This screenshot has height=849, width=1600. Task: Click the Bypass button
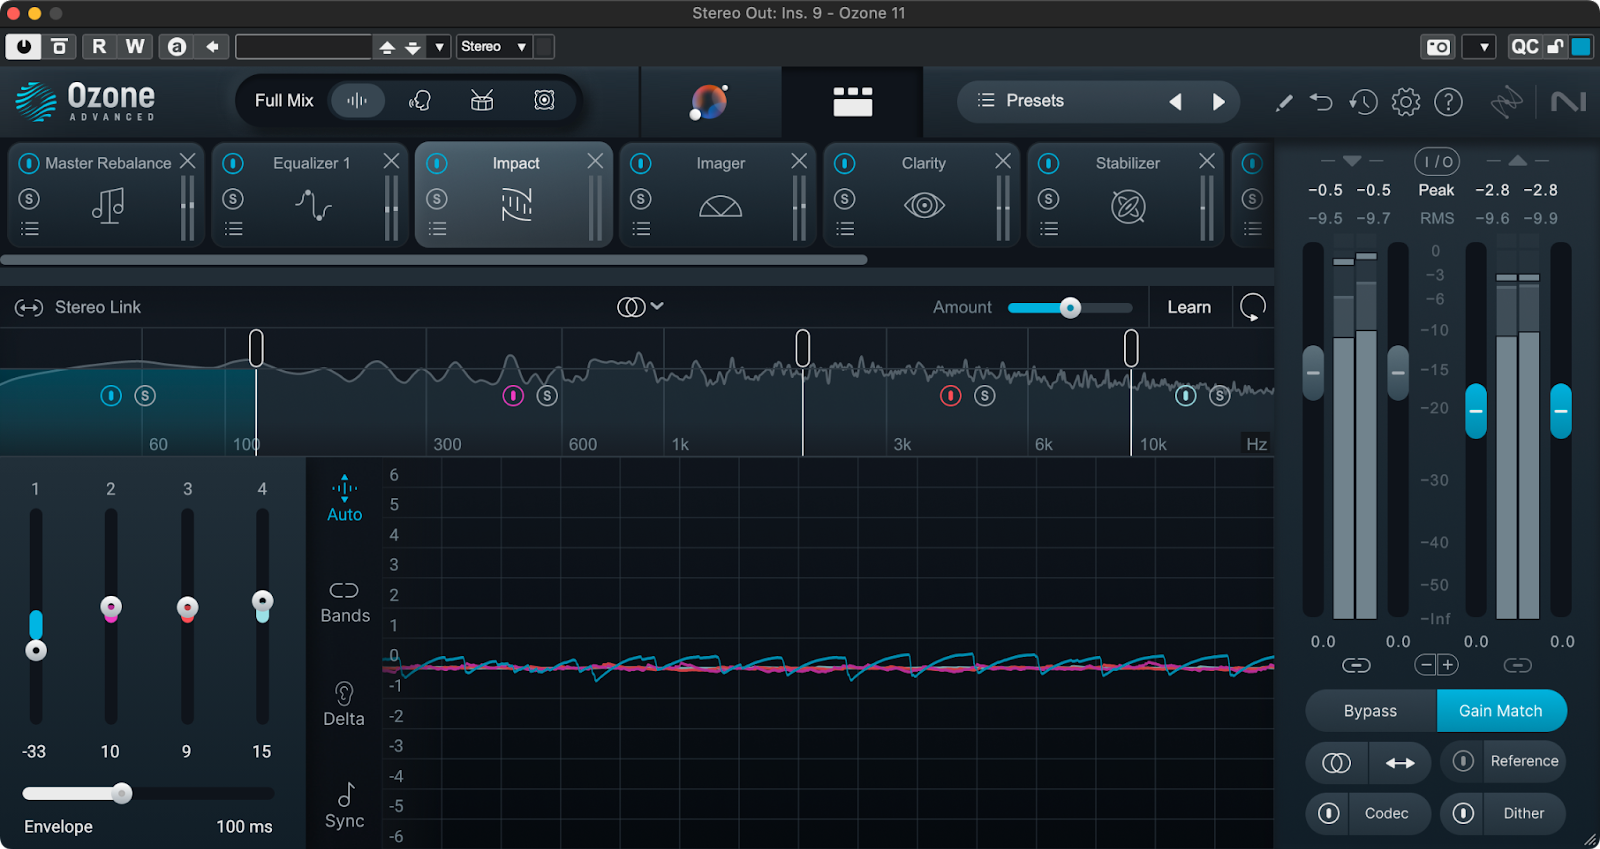pos(1370,711)
